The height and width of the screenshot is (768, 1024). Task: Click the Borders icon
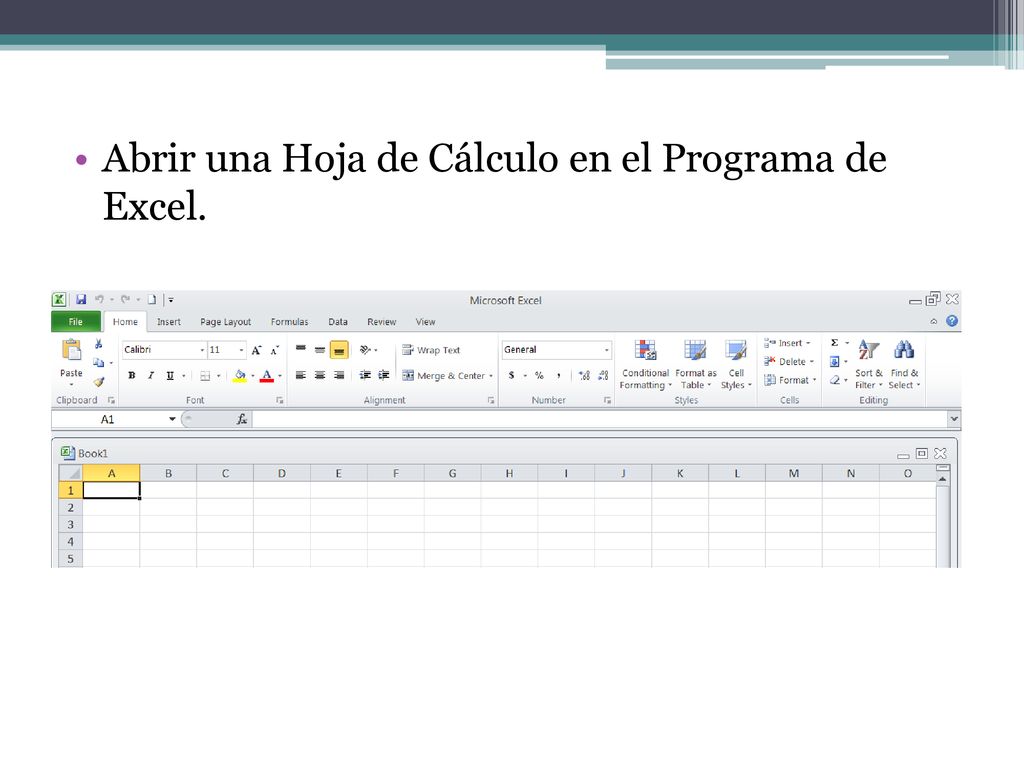pos(205,376)
